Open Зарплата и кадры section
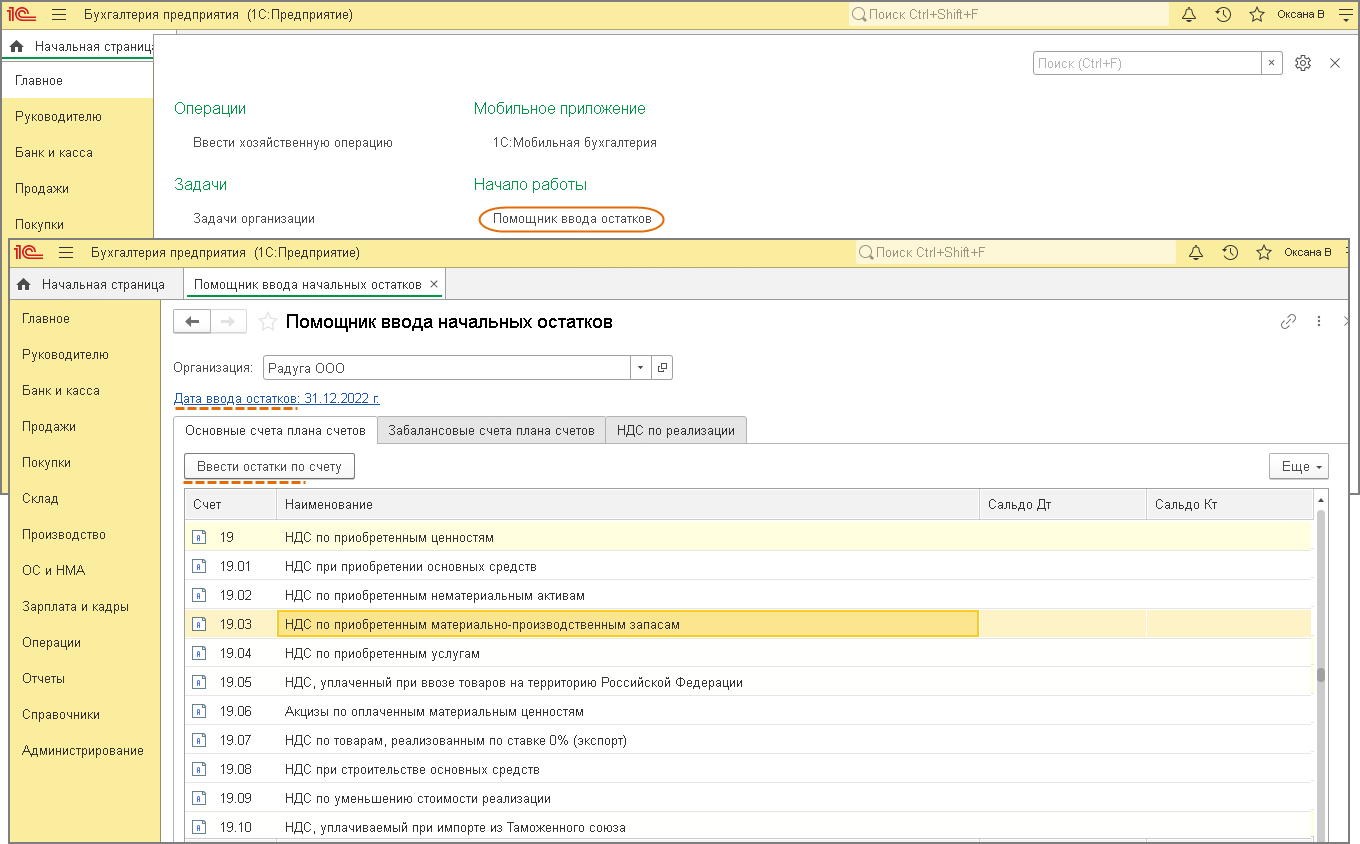 (x=75, y=606)
